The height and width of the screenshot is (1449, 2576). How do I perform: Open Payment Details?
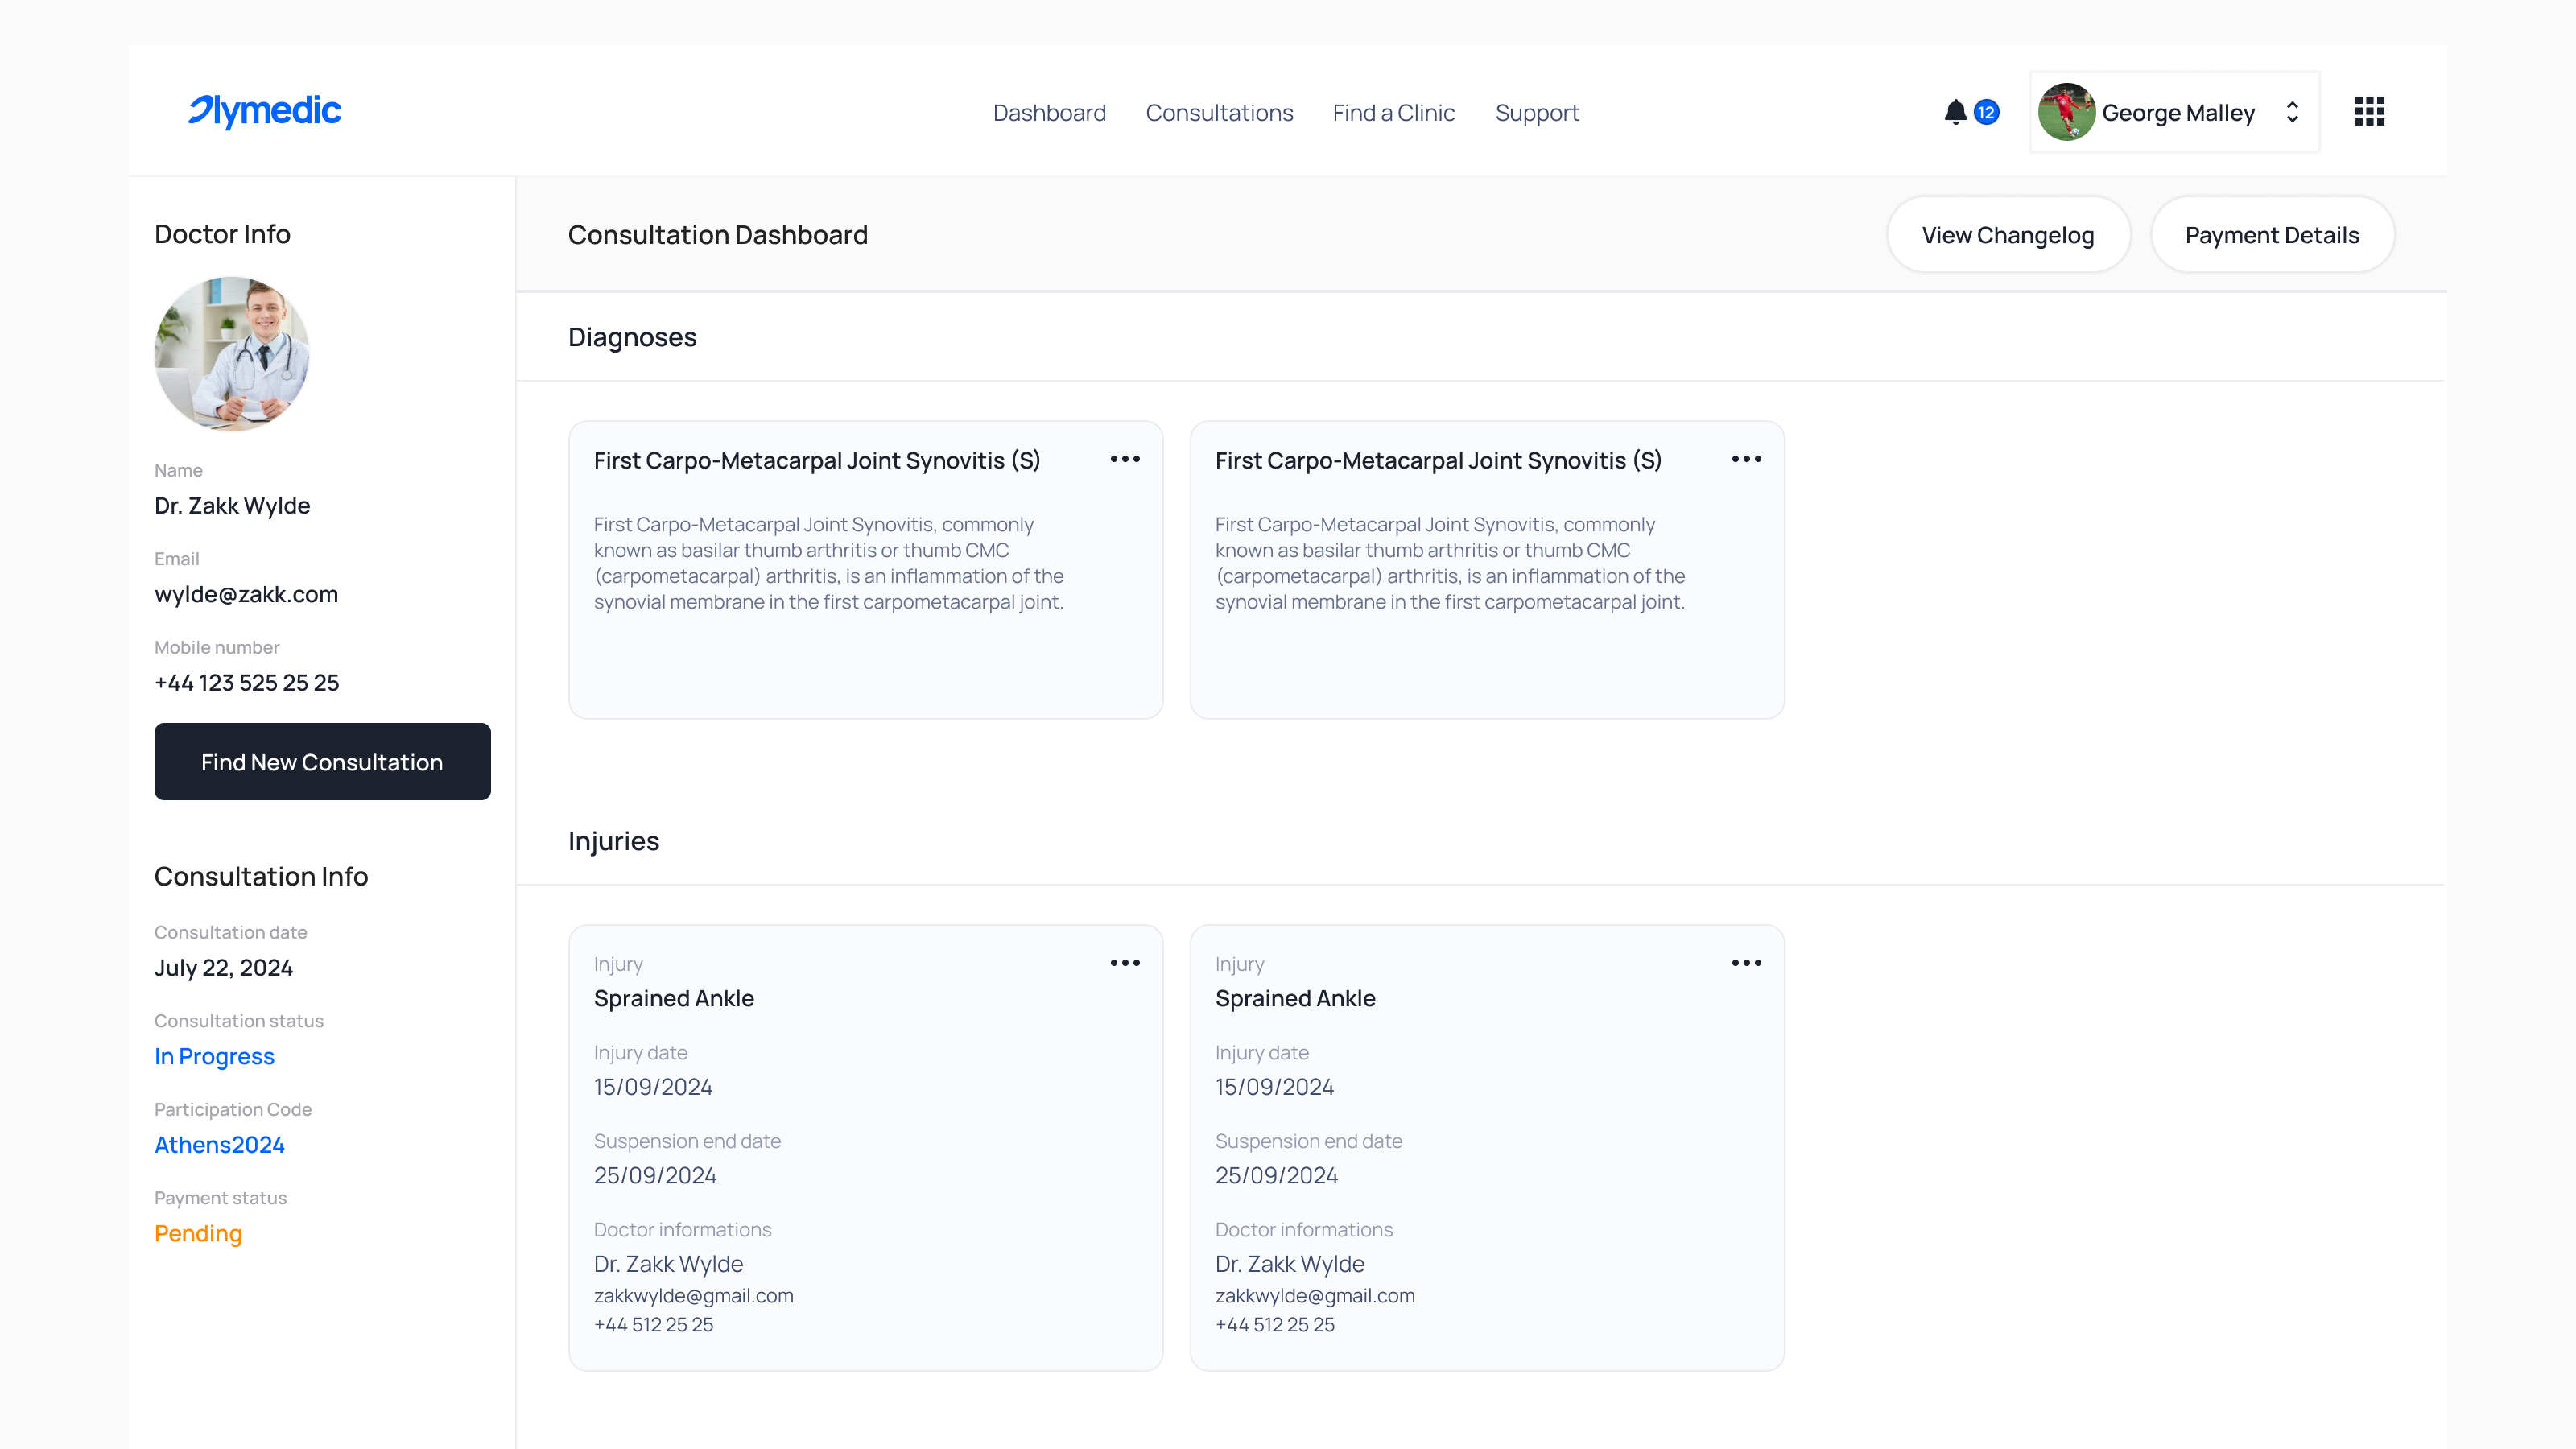pyautogui.click(x=2272, y=235)
